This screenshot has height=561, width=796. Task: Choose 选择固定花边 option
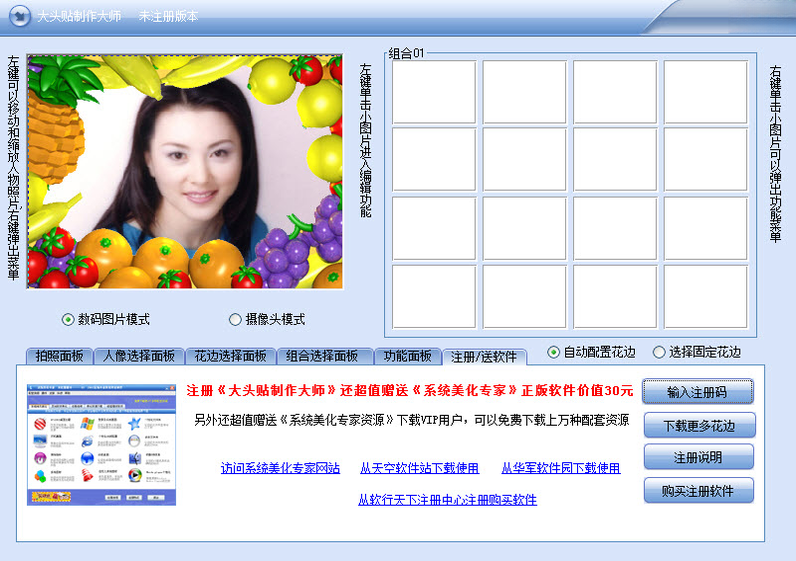pyautogui.click(x=696, y=352)
